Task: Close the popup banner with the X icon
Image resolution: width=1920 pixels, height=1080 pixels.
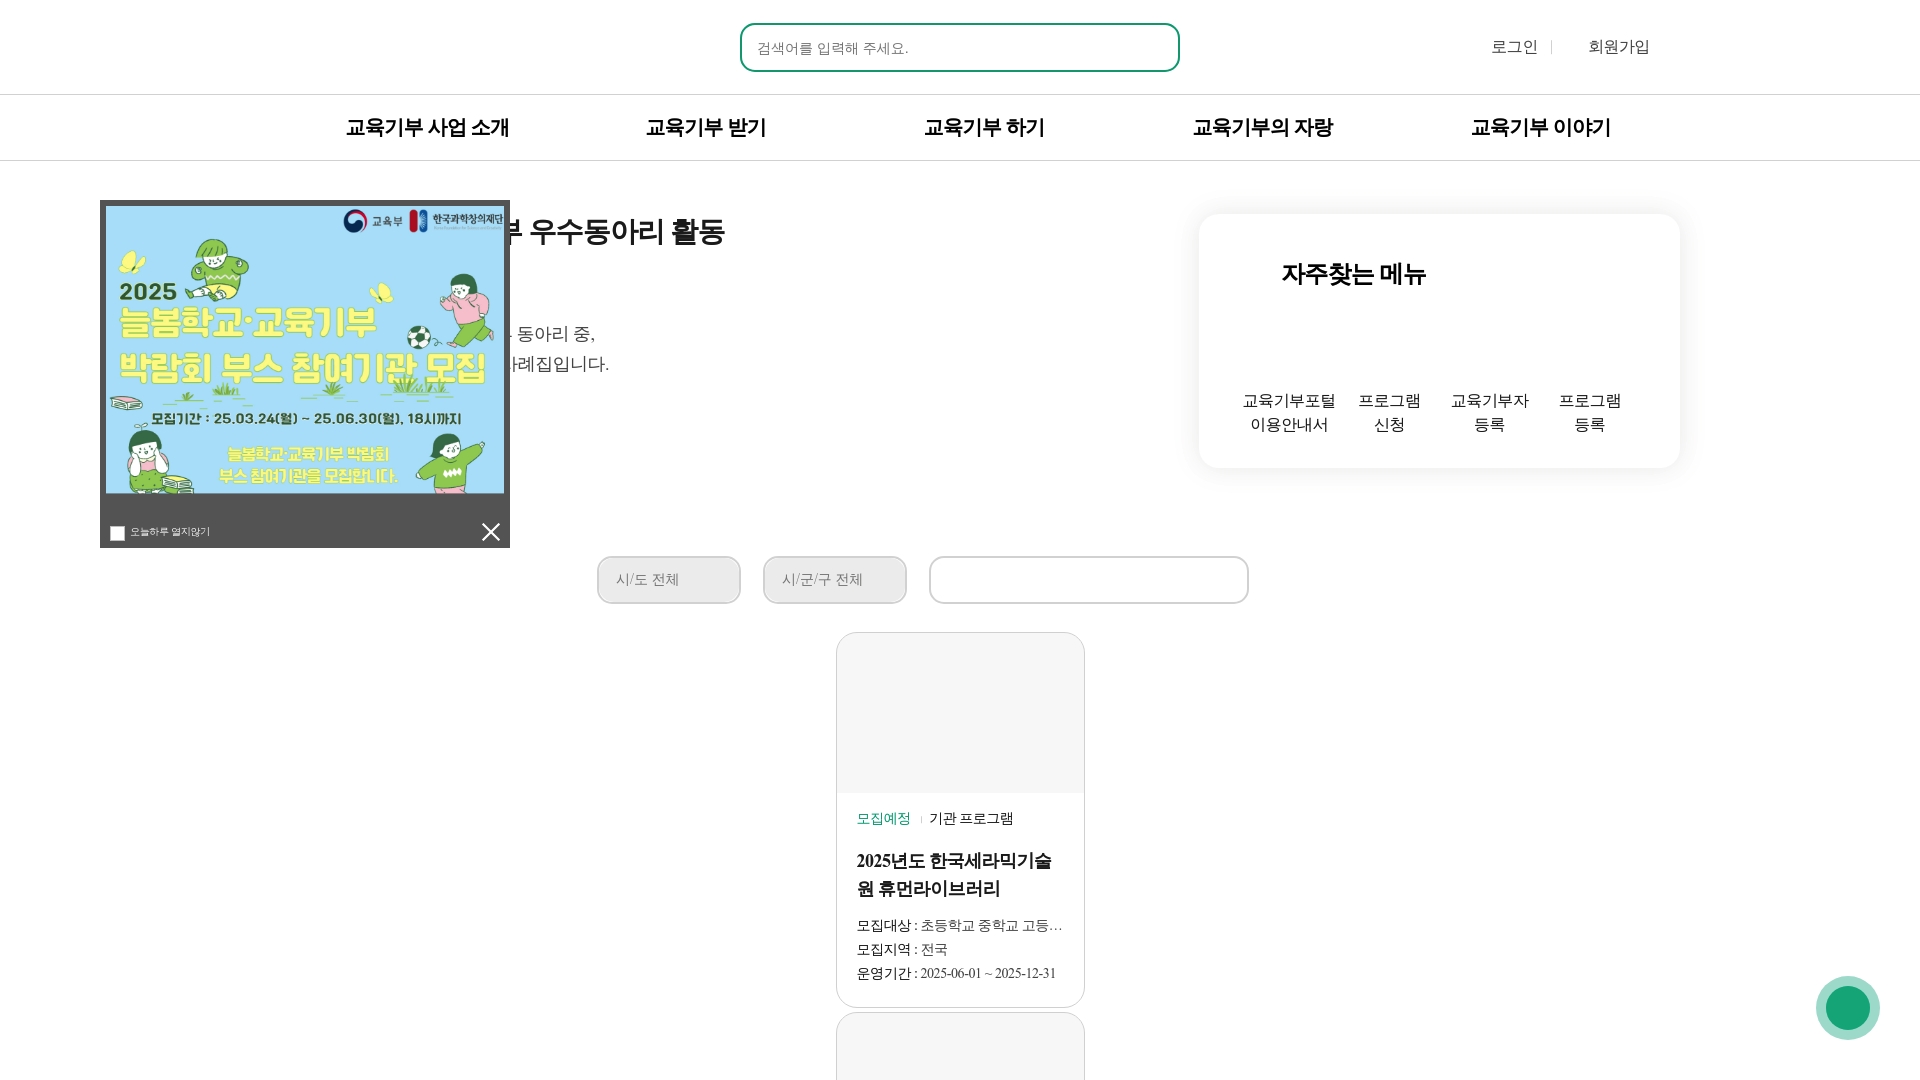Action: tap(490, 532)
